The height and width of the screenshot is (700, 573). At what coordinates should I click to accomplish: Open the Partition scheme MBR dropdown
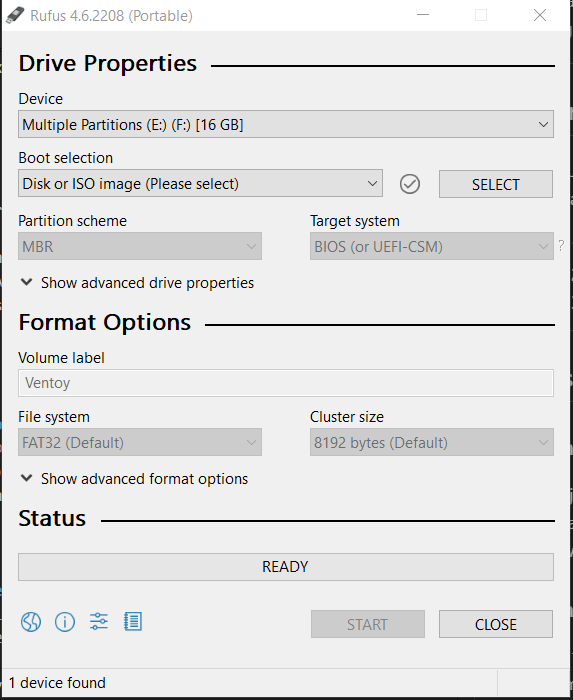140,246
